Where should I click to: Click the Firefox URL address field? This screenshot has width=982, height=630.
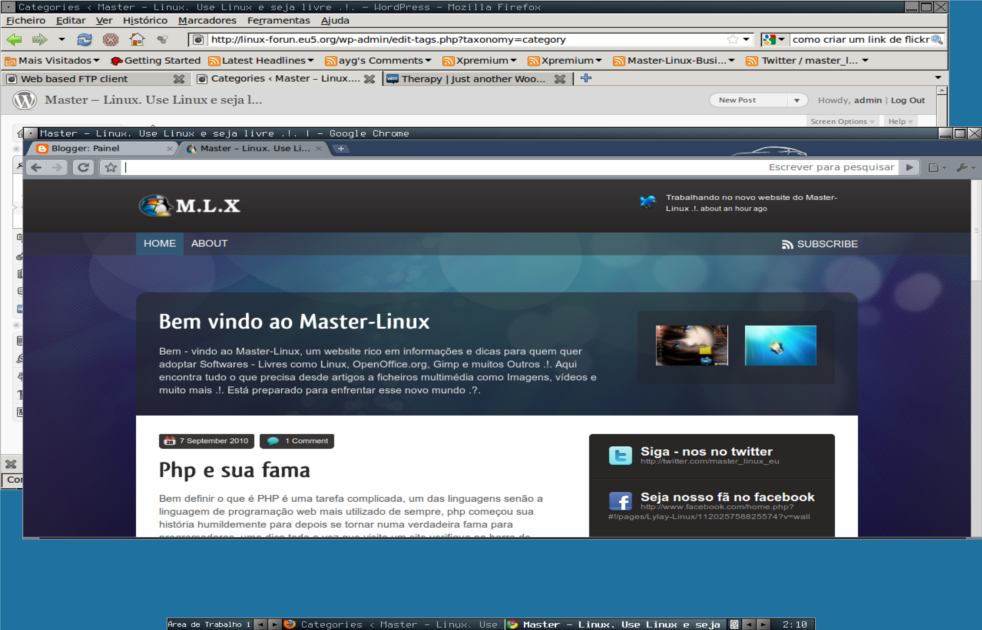(467, 39)
